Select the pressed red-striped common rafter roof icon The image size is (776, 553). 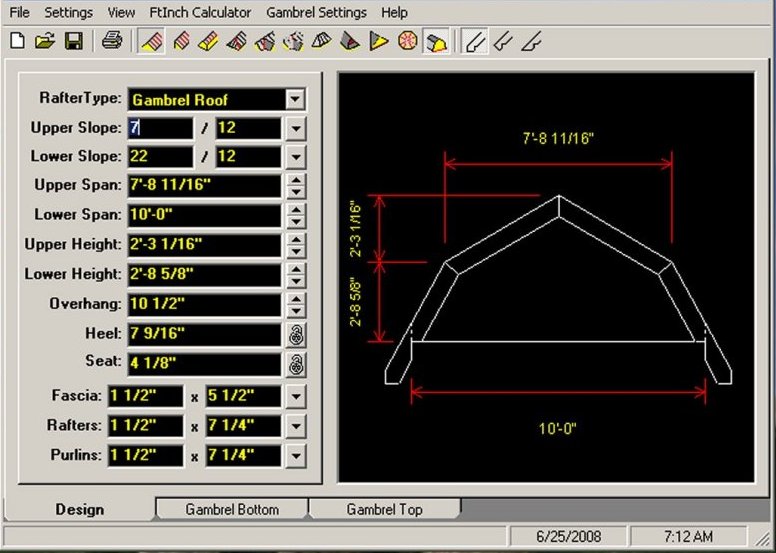click(151, 41)
